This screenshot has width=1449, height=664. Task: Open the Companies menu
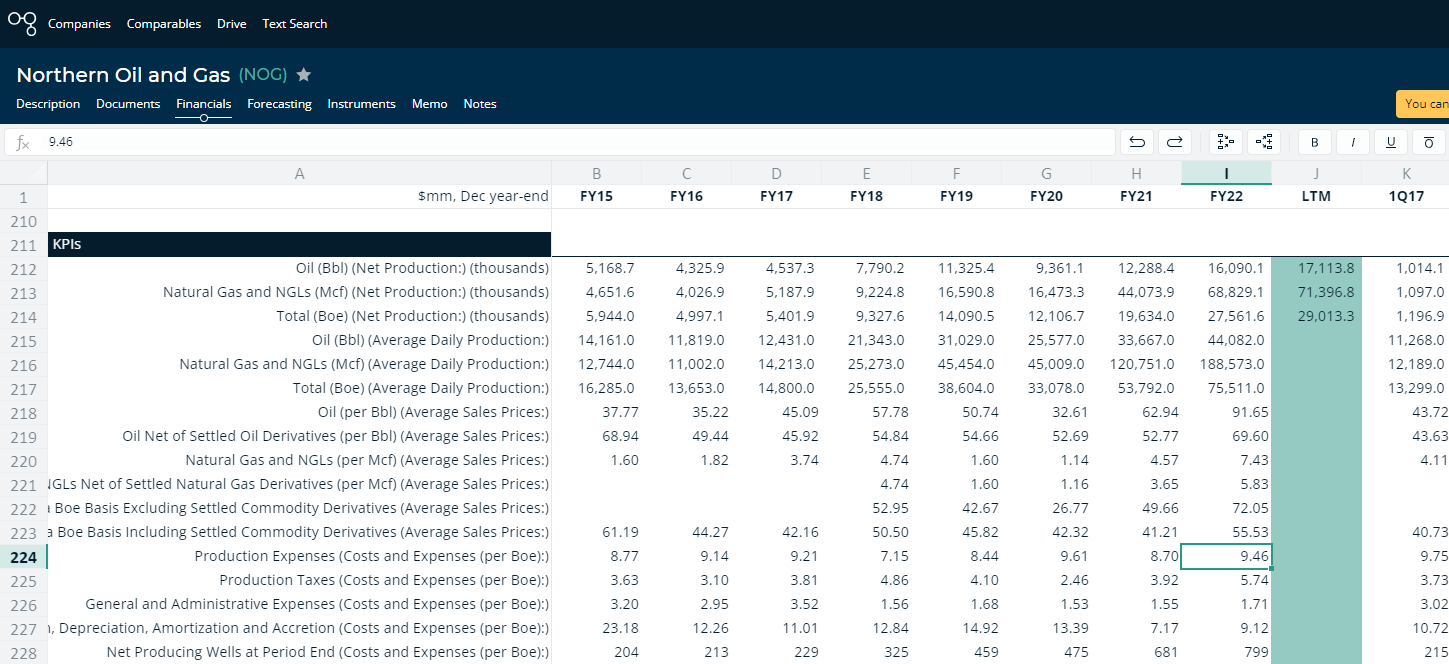(79, 24)
